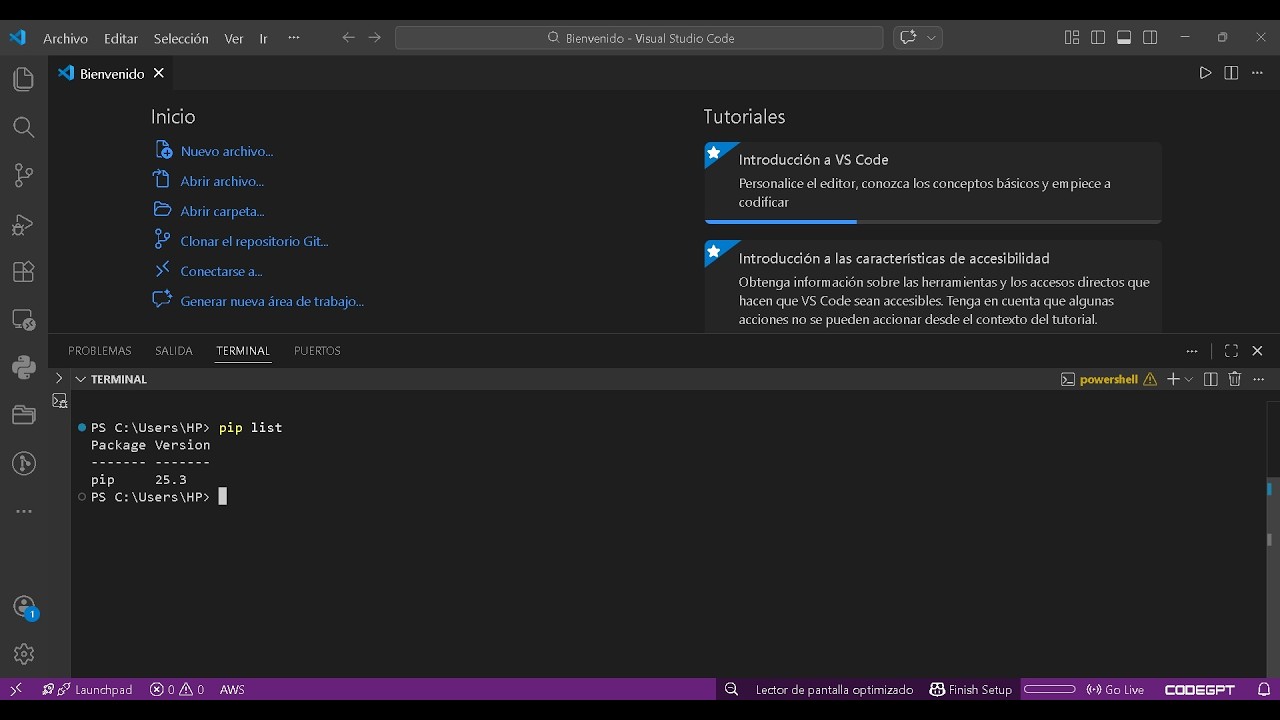The width and height of the screenshot is (1280, 720).
Task: Go back in navigation history
Action: tap(348, 38)
